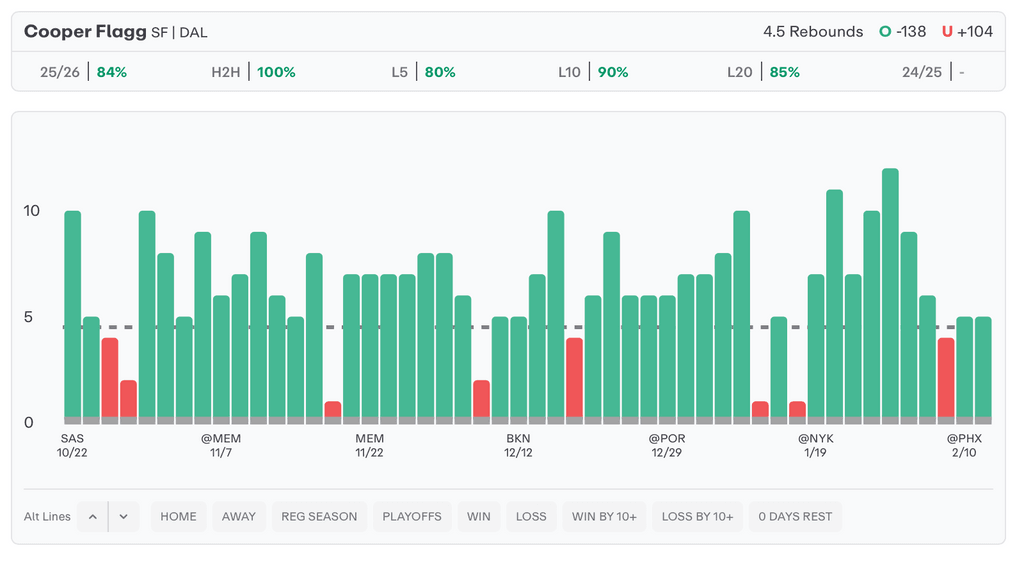Viewport: 1024px width, 561px height.
Task: Open the H2H 100% split
Action: coord(253,72)
